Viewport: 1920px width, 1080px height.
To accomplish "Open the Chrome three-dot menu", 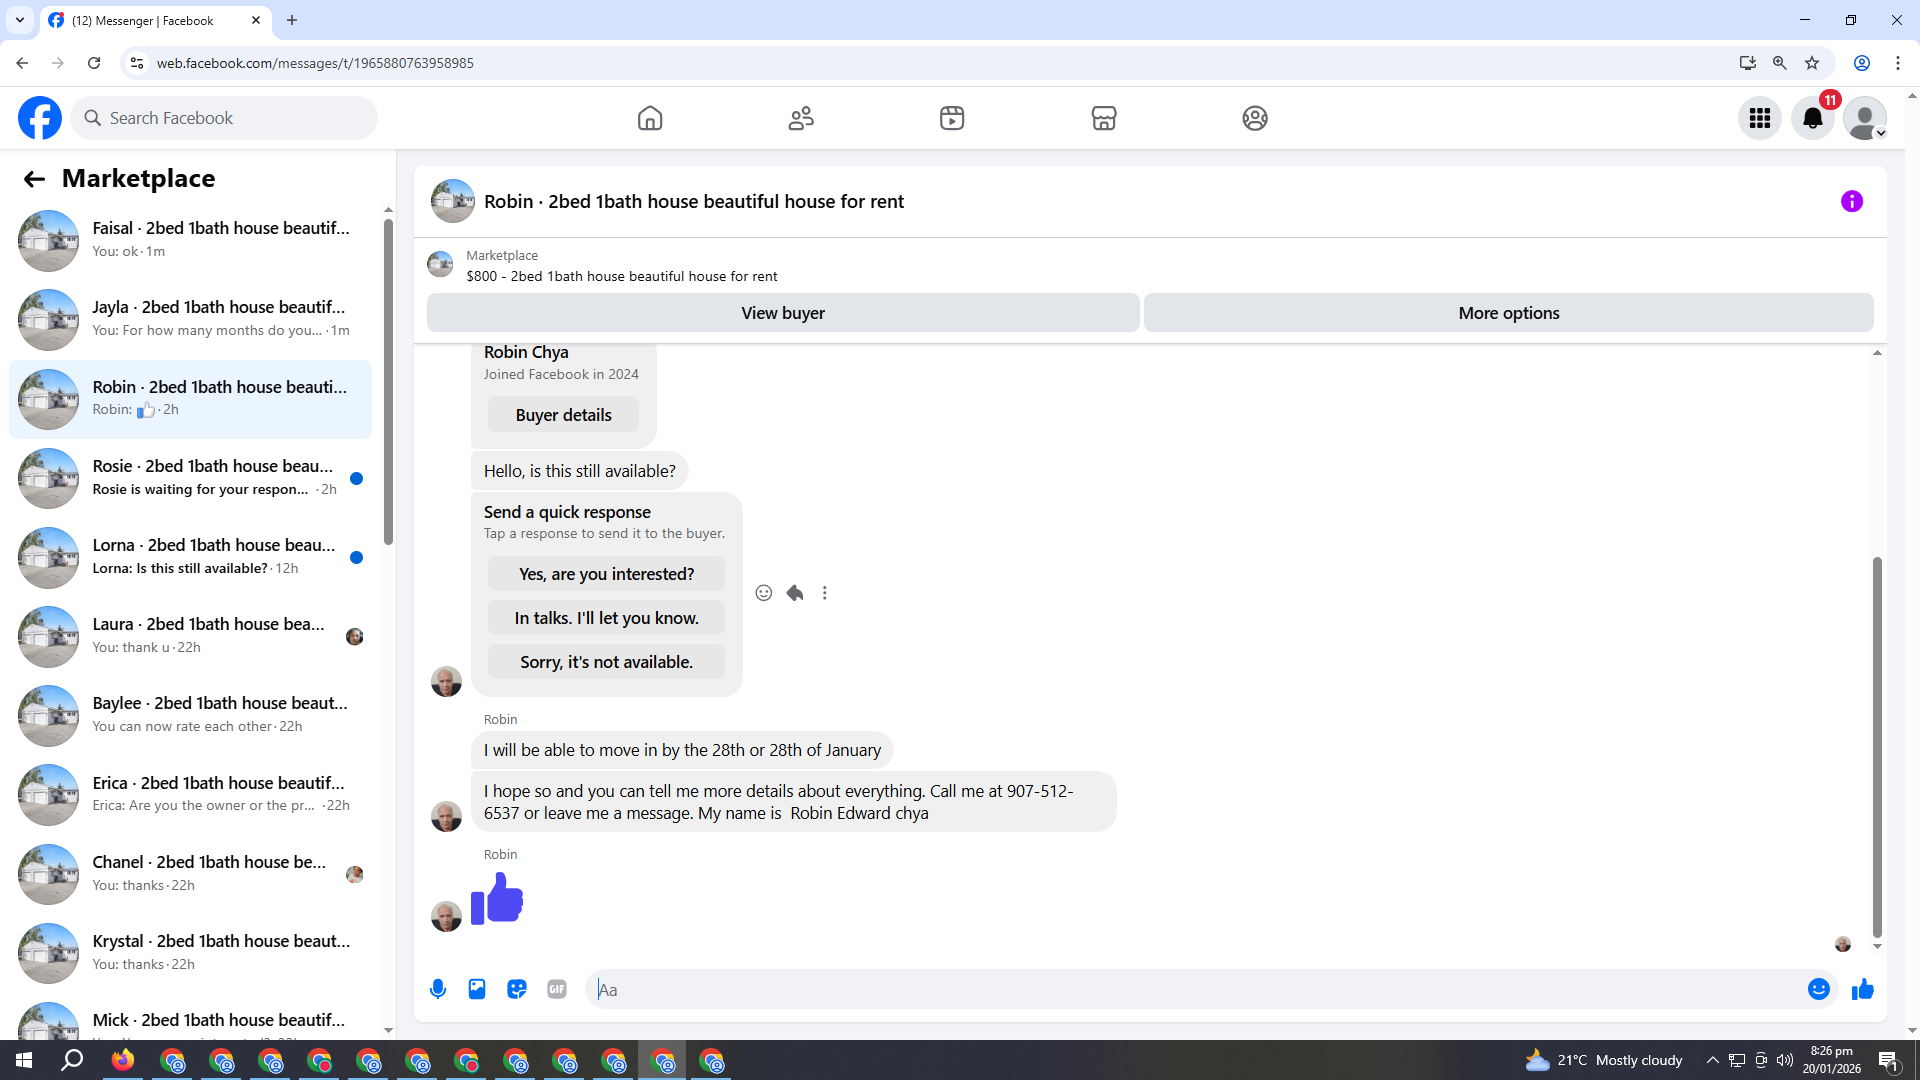I will tap(1898, 63).
